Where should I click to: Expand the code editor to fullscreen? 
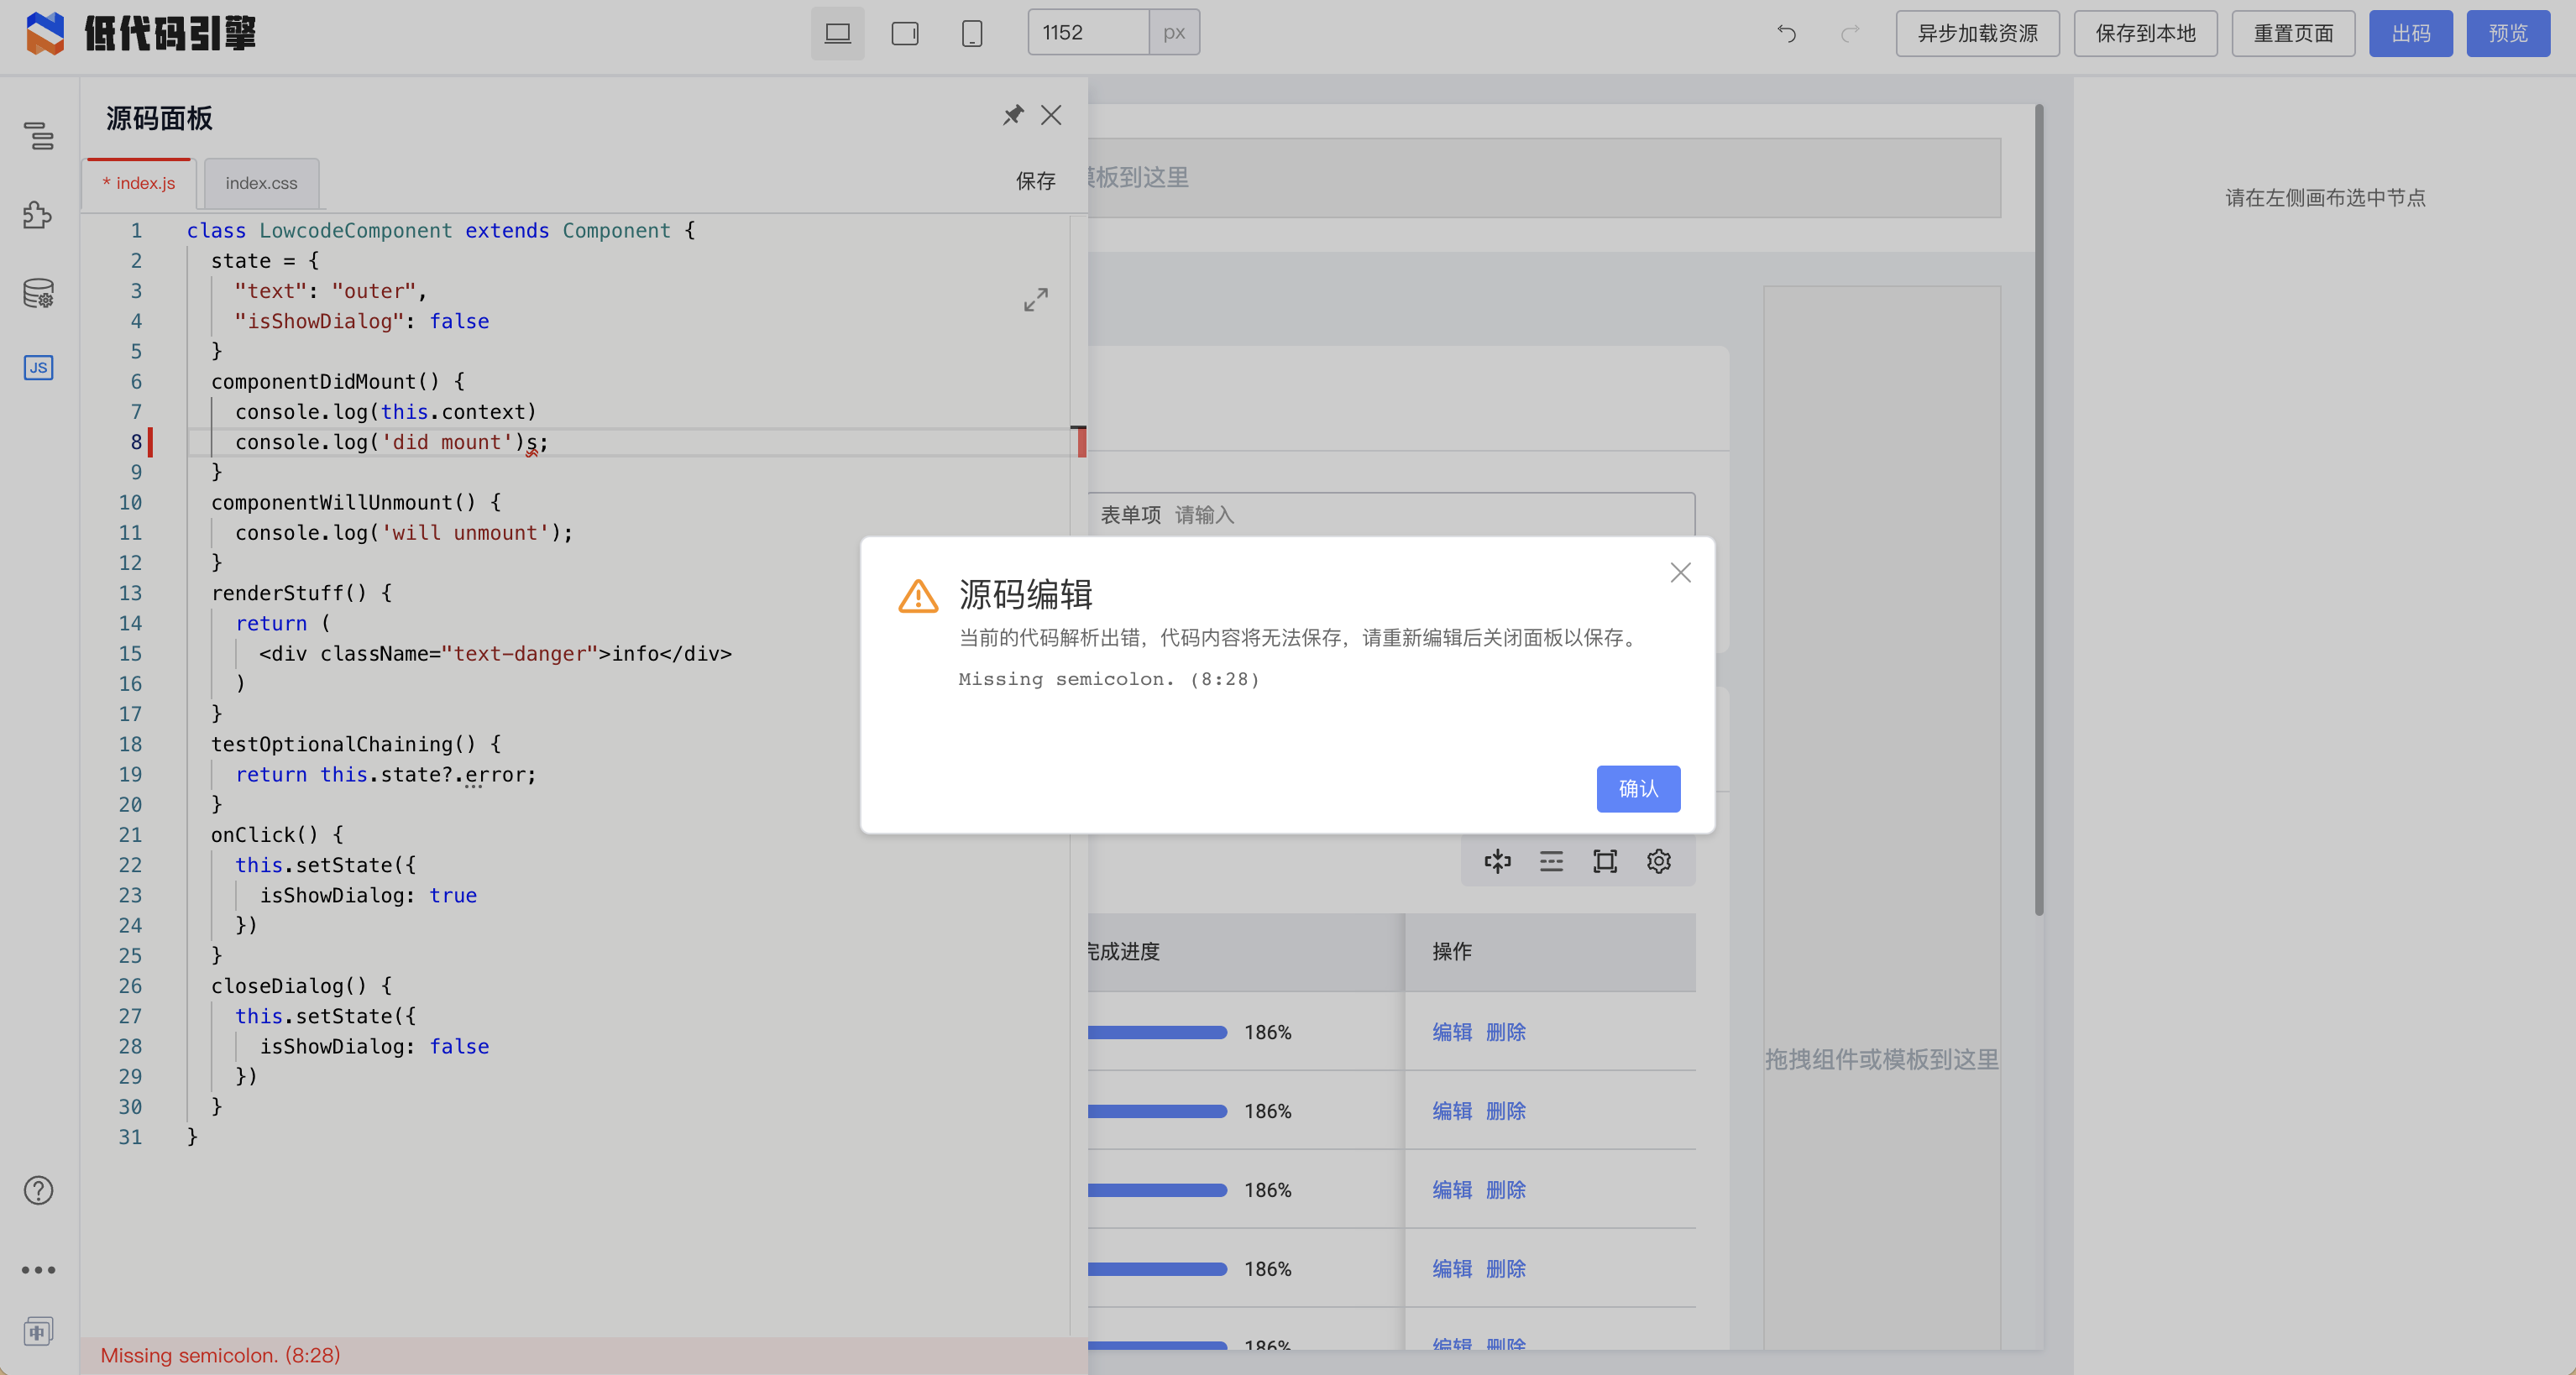[1036, 299]
